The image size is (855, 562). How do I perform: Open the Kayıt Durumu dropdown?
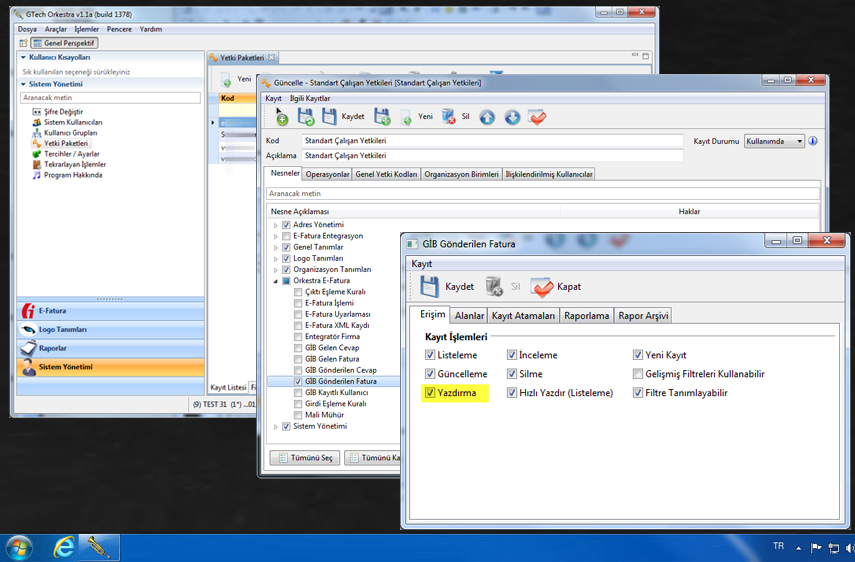click(774, 141)
